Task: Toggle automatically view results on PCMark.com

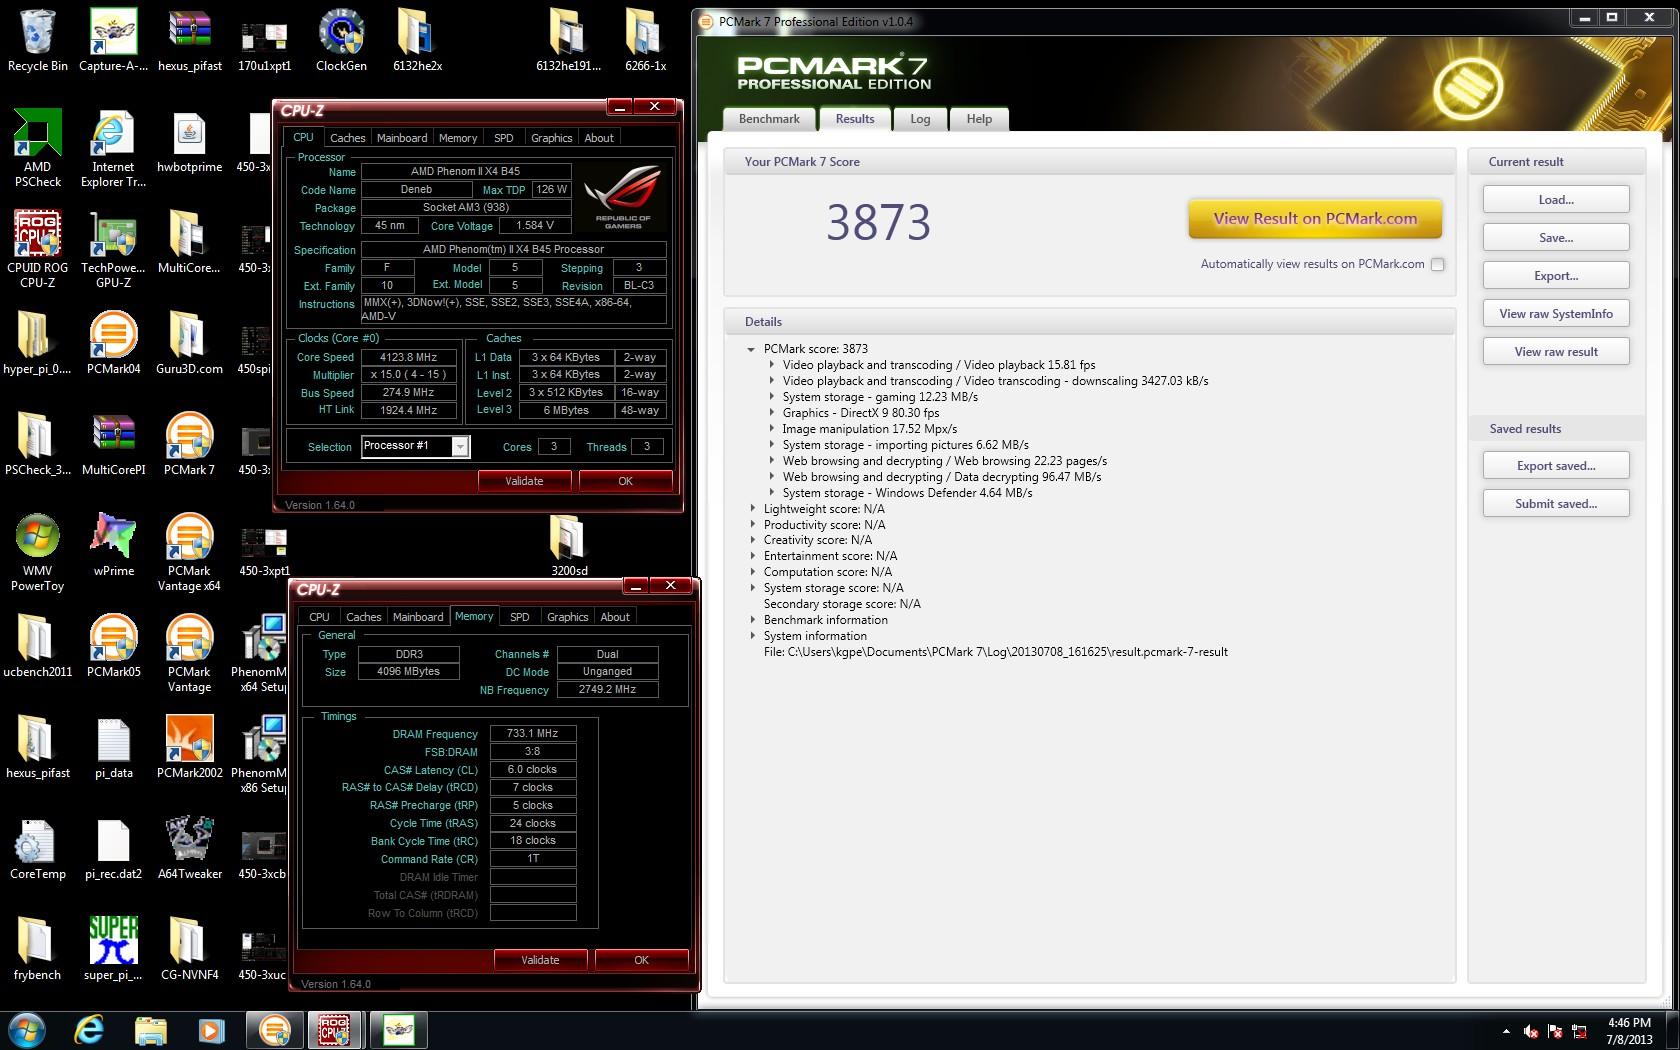Action: coord(1437,265)
